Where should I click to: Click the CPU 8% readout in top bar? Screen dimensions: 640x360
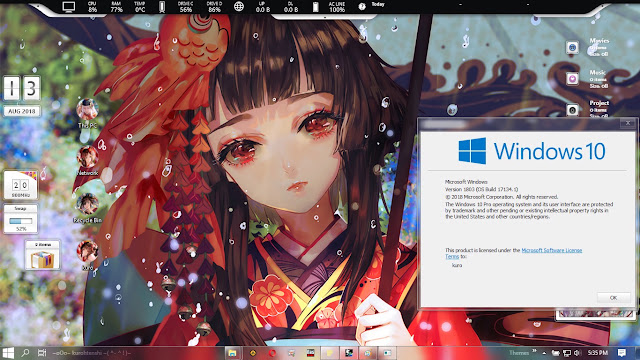92,7
